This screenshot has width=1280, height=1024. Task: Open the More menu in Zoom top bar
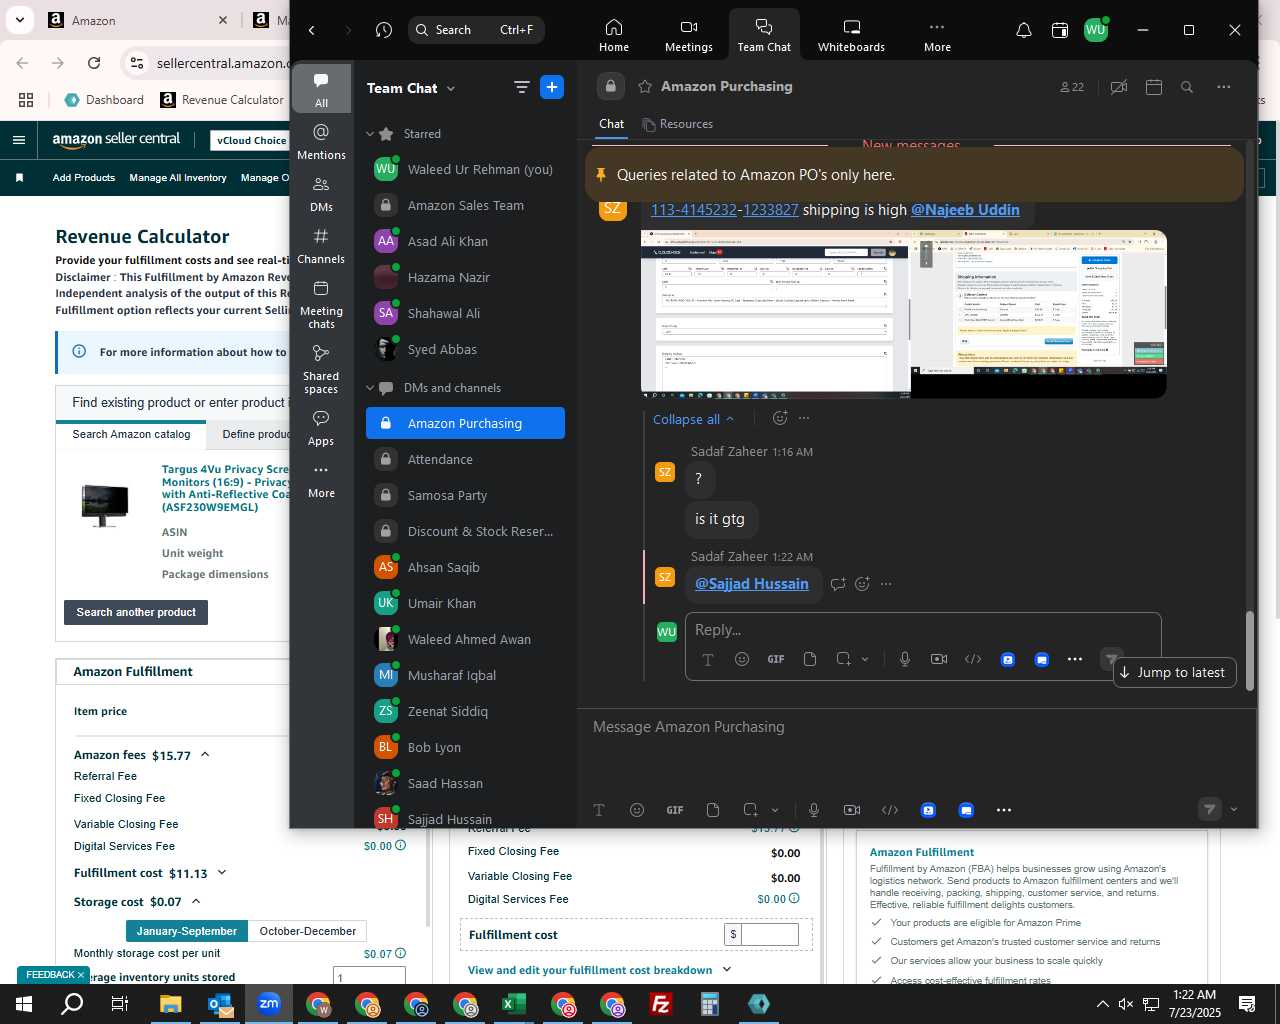[937, 34]
